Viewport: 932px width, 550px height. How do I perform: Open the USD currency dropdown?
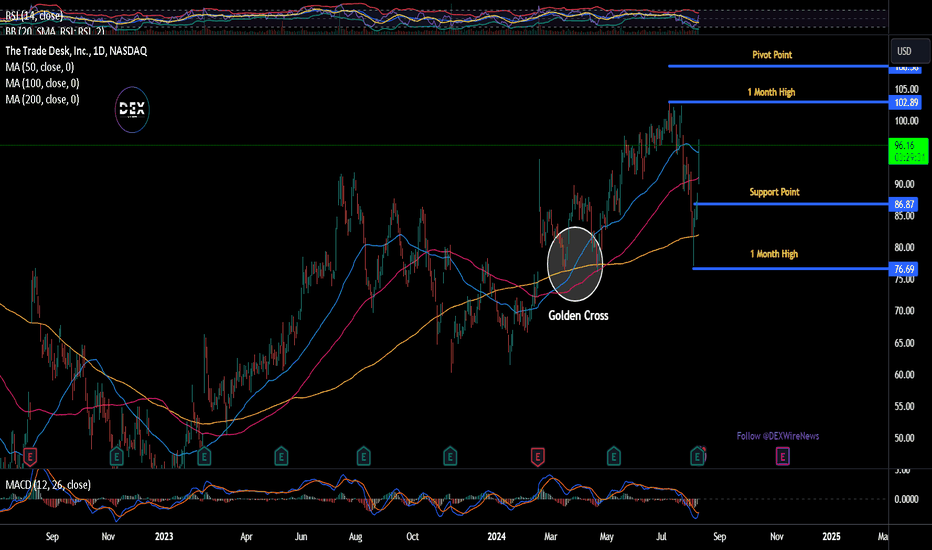point(910,51)
